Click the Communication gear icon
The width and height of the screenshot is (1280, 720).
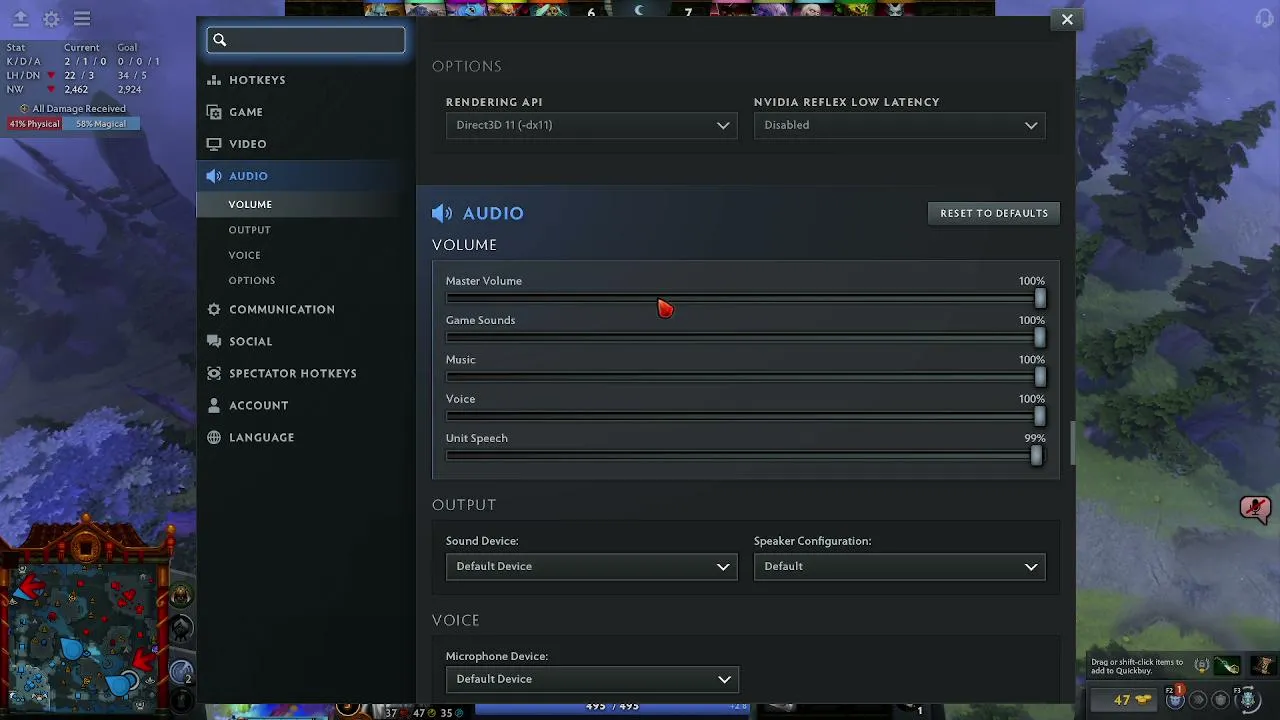click(214, 309)
